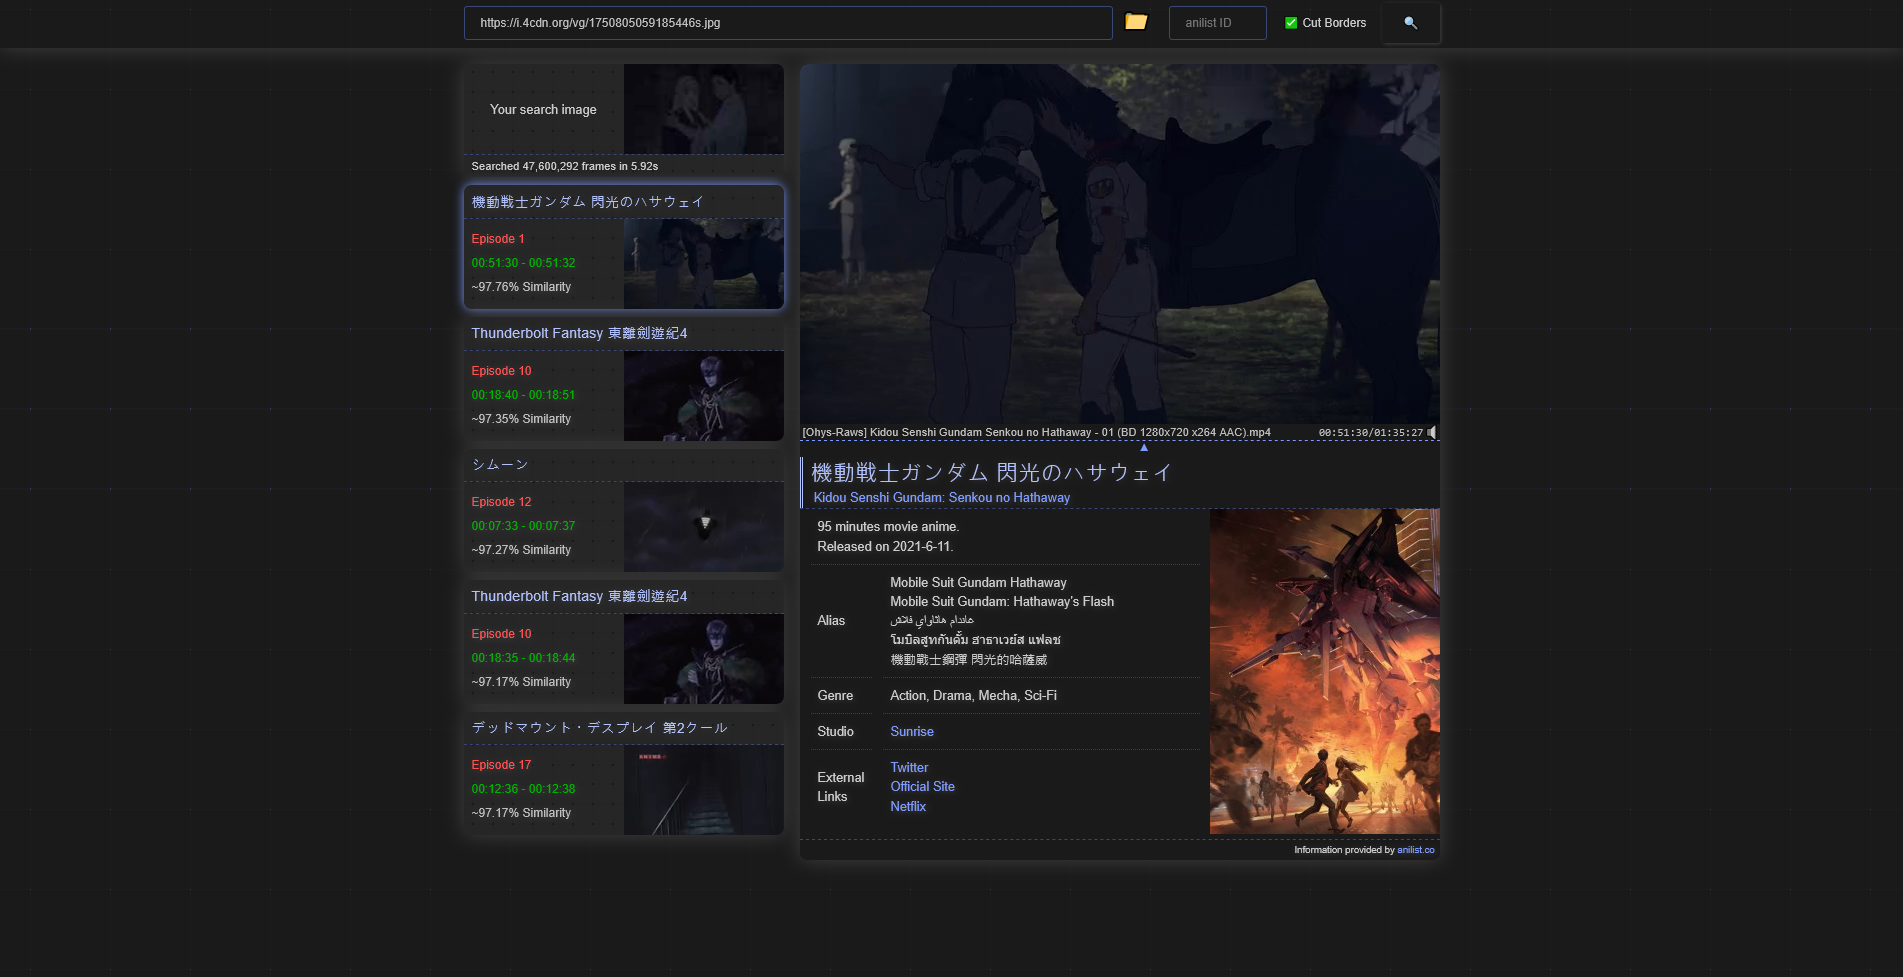This screenshot has height=977, width=1903.
Task: Click the Hathaway cover art poster
Action: [x=1324, y=671]
